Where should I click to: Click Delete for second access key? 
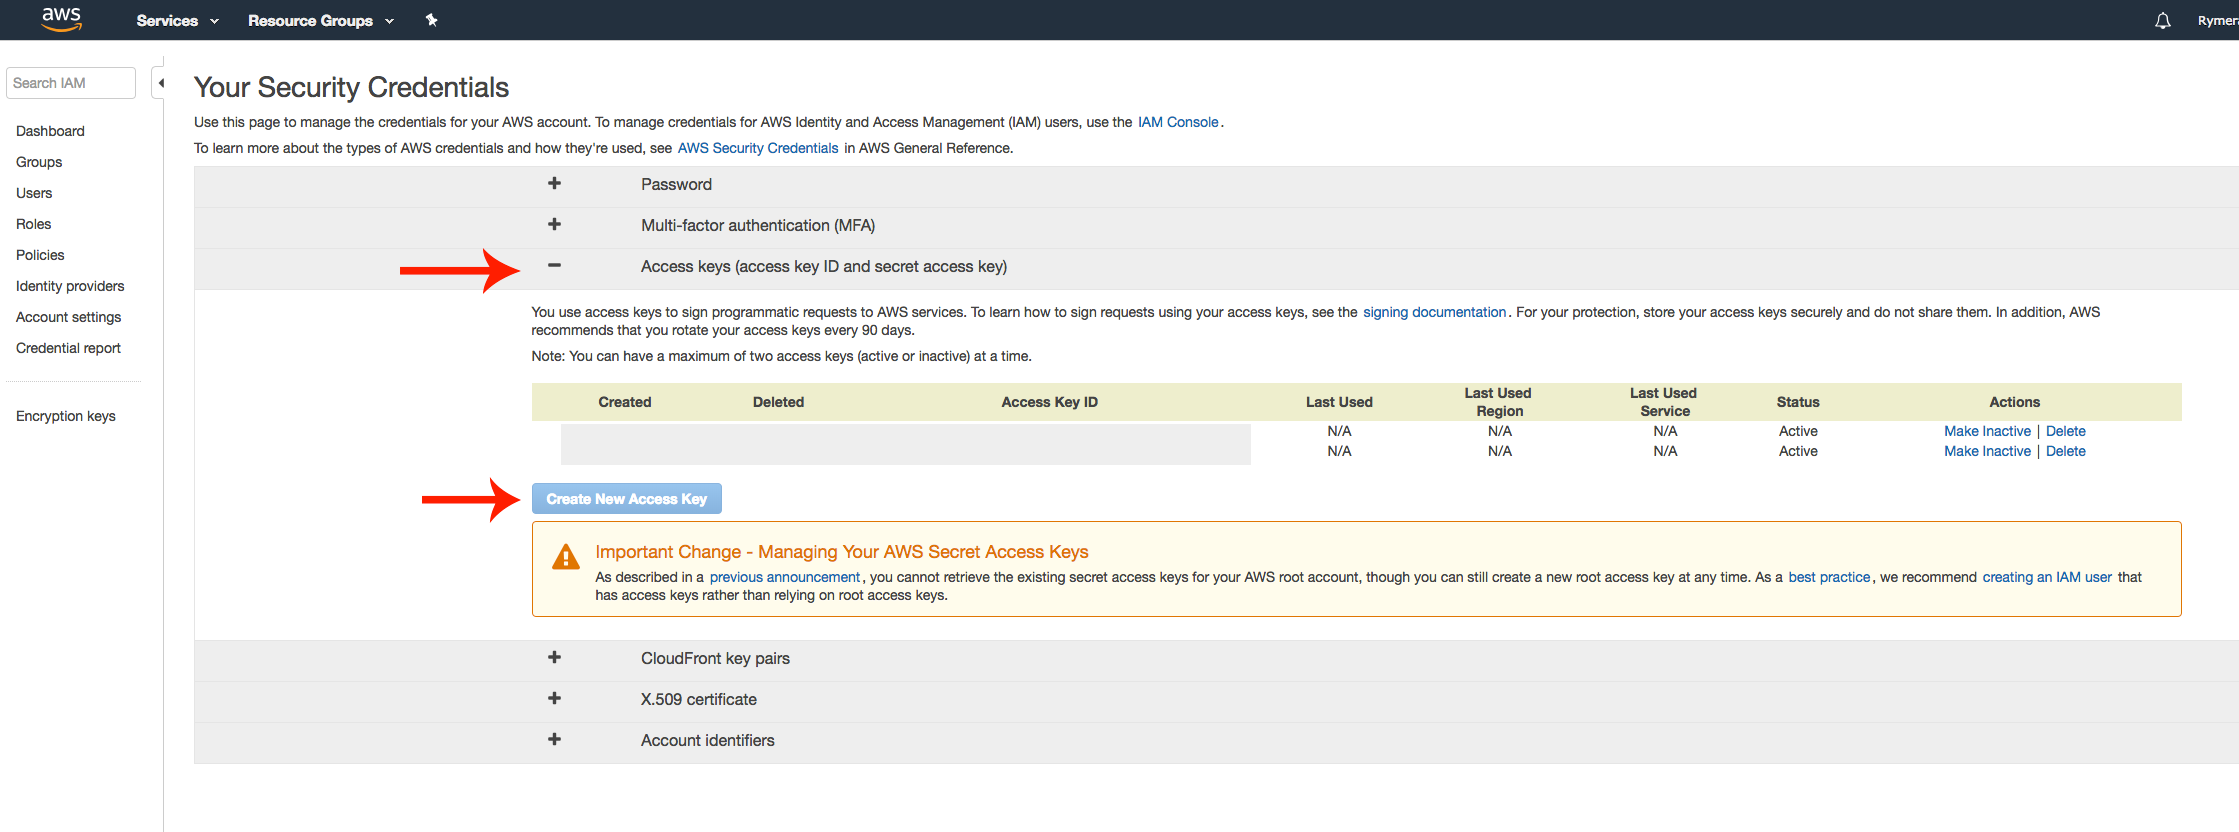pos(2065,451)
